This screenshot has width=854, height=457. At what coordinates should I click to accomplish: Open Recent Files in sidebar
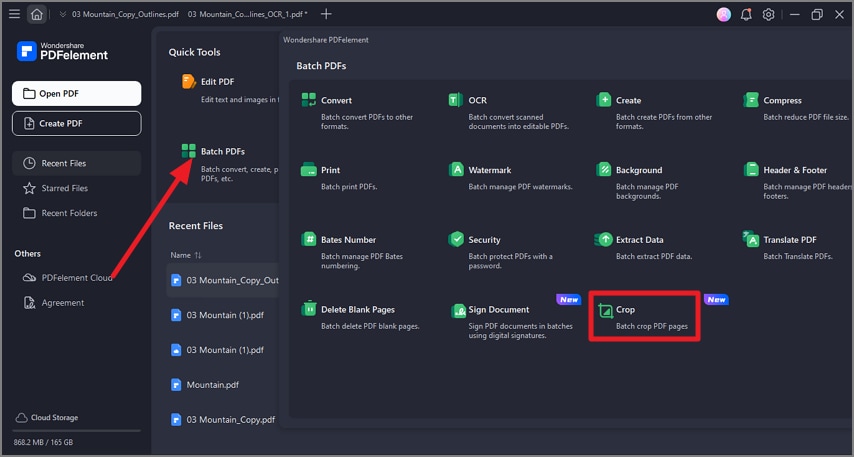tap(77, 163)
